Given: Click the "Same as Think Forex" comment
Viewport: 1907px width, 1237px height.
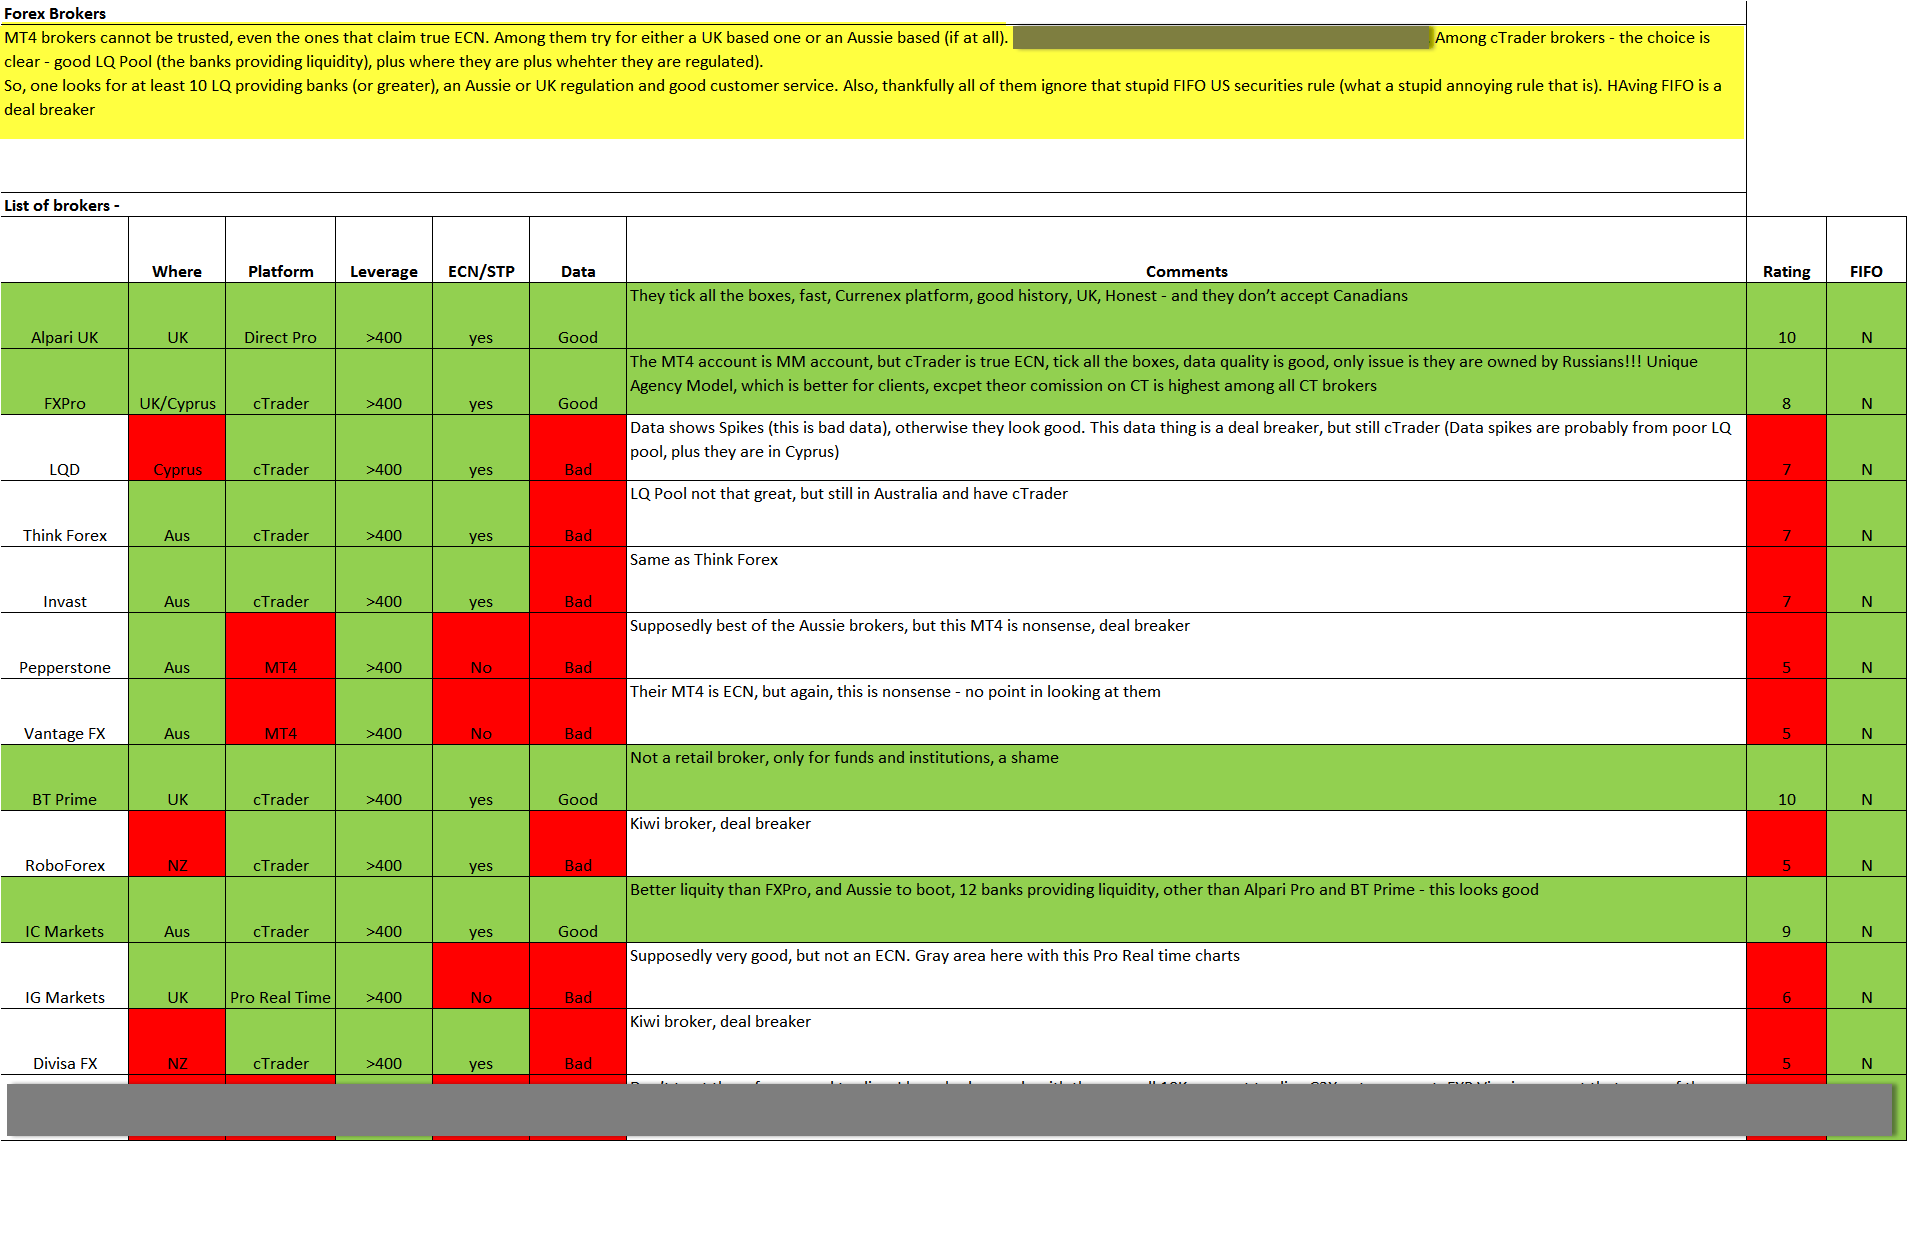Looking at the screenshot, I should point(1187,580).
